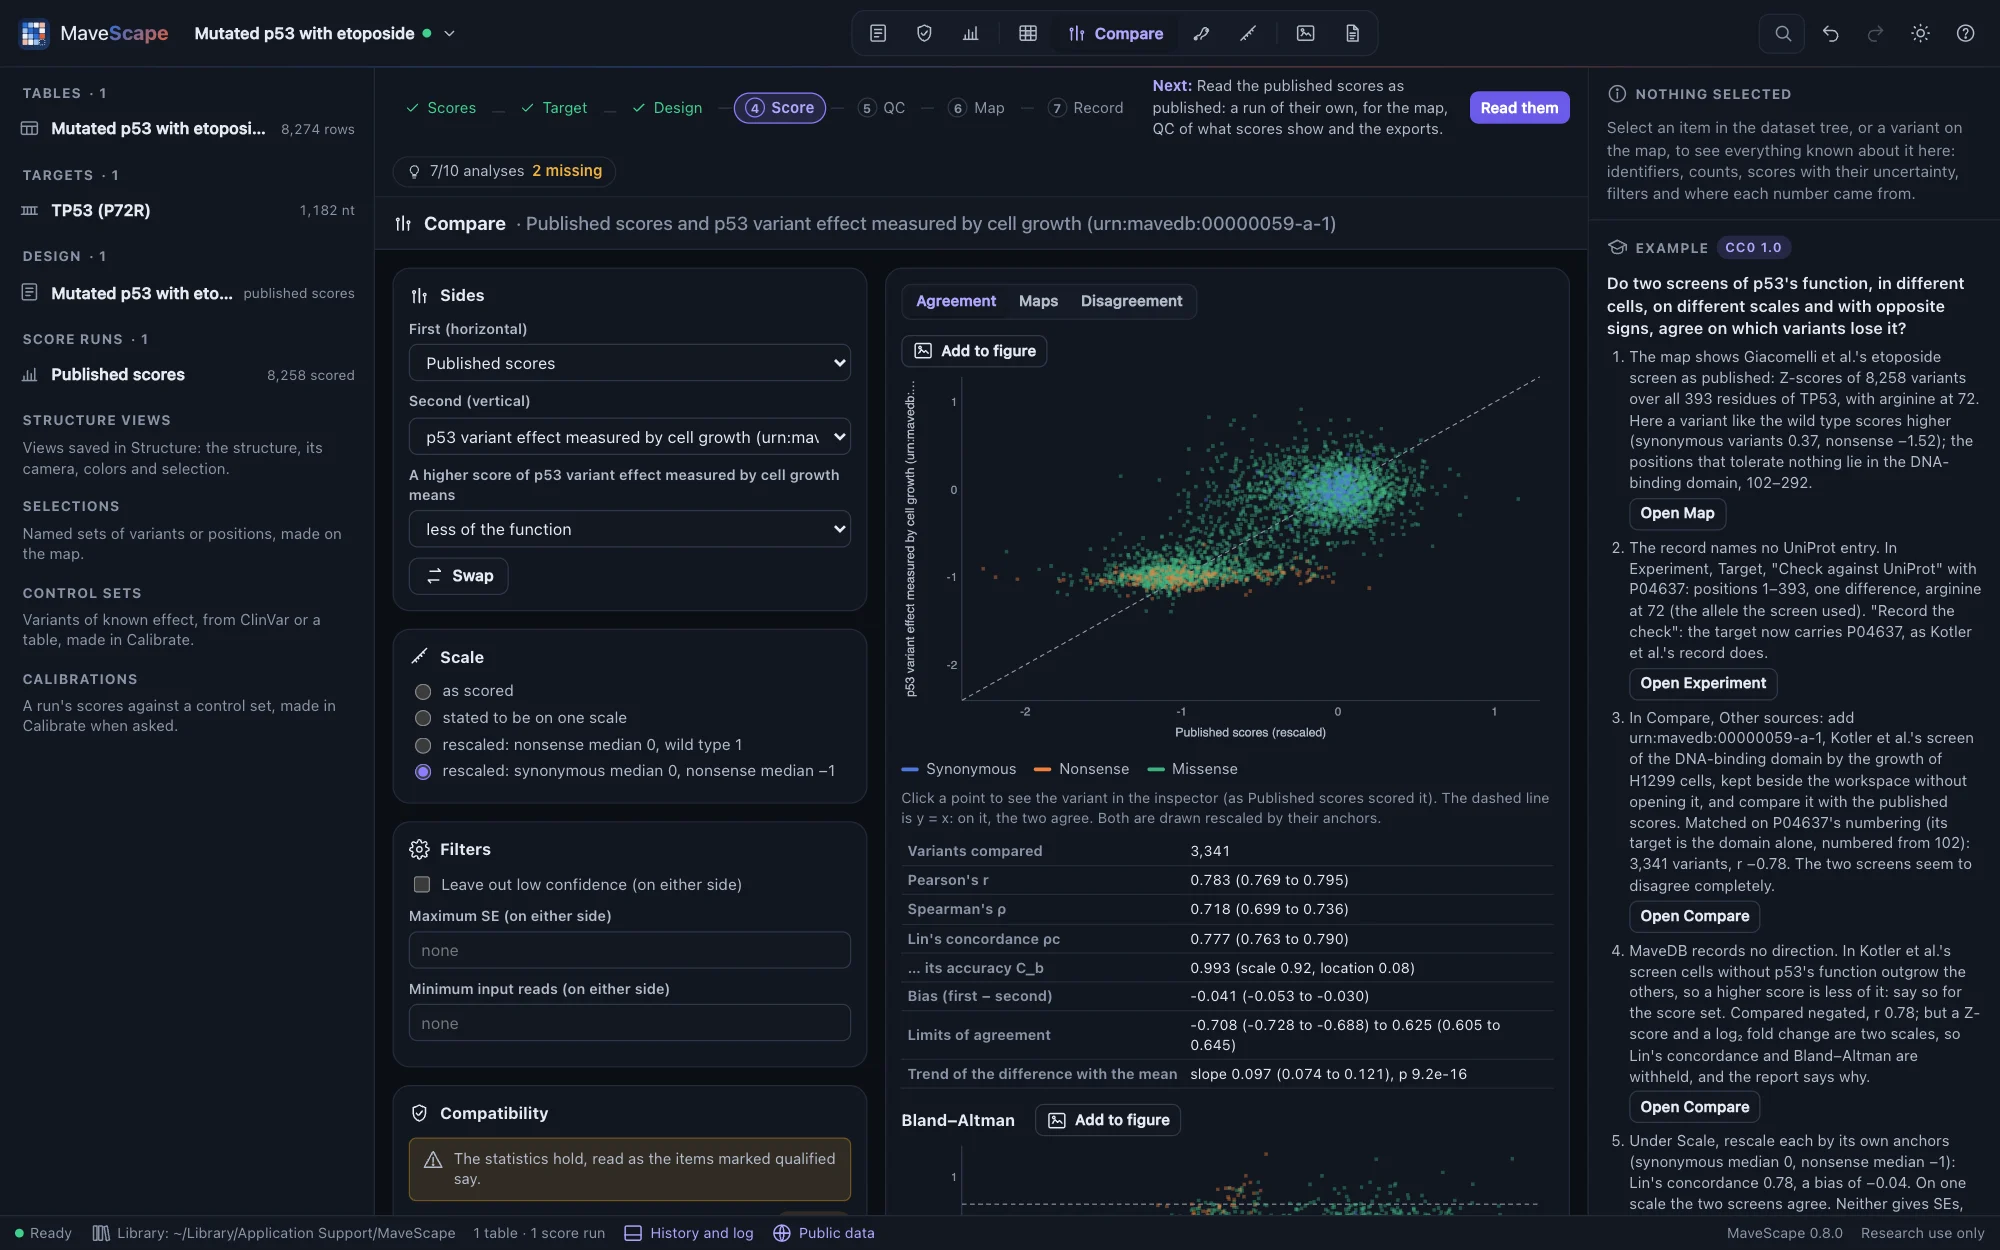
Task: Open the First (horizontal) Published scores dropdown
Action: tap(630, 363)
